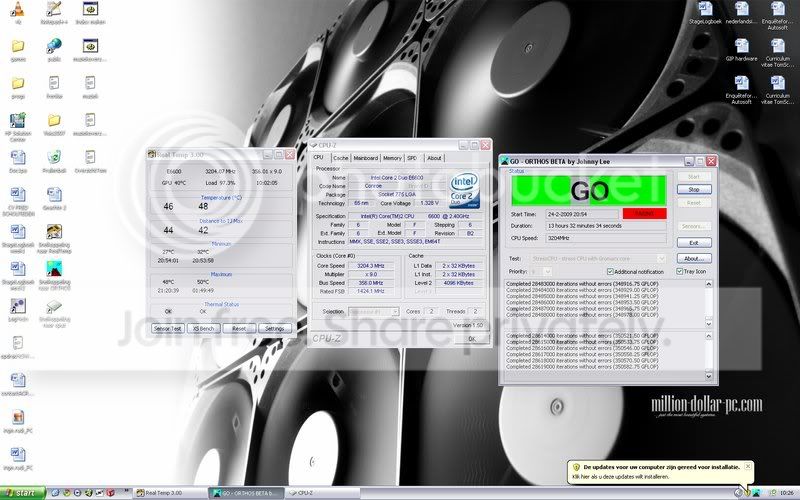
Task: Open the Notepad++ desktop shortcut
Action: 54,9
